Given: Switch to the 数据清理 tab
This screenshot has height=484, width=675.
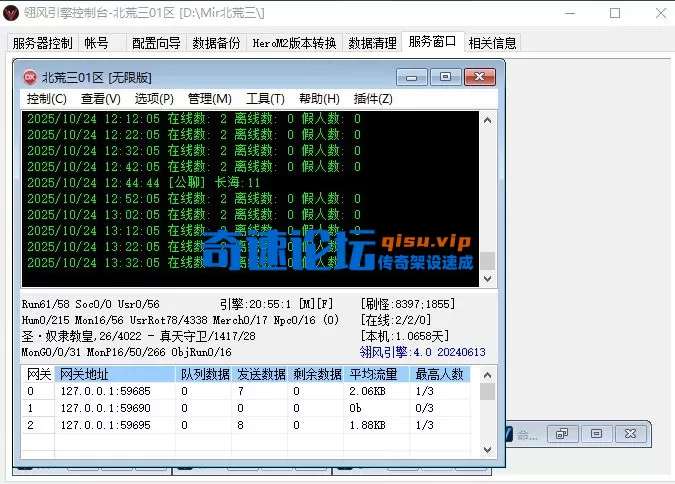Looking at the screenshot, I should [x=372, y=43].
